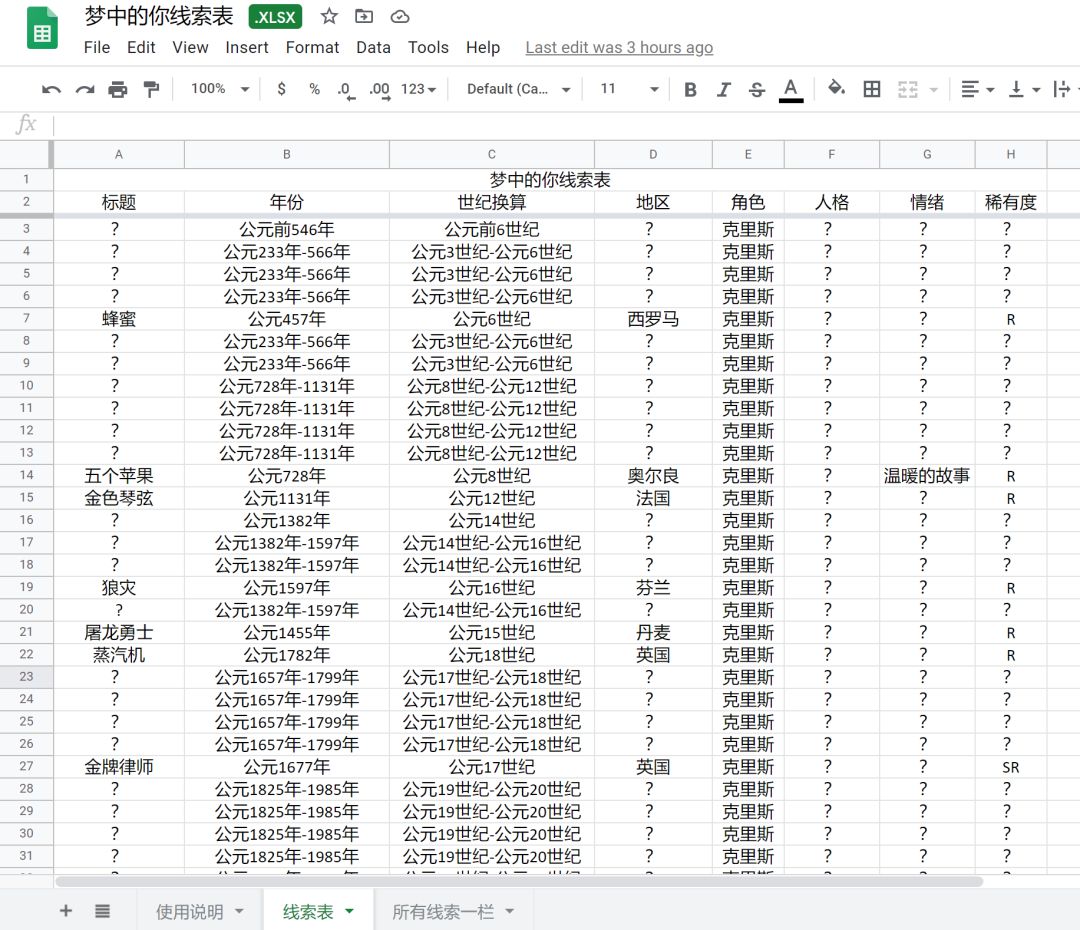Open the 线索表 tab dropdown arrow

click(x=349, y=911)
